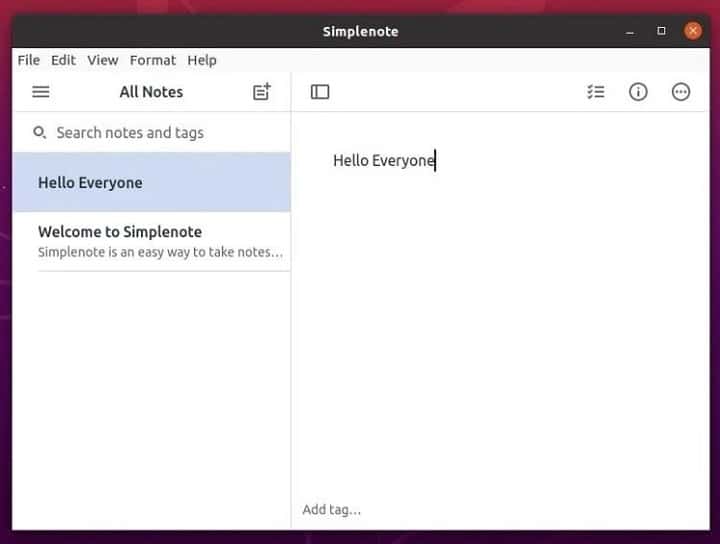This screenshot has height=544, width=720.
Task: Minimize the Simplenote window
Action: [630, 32]
